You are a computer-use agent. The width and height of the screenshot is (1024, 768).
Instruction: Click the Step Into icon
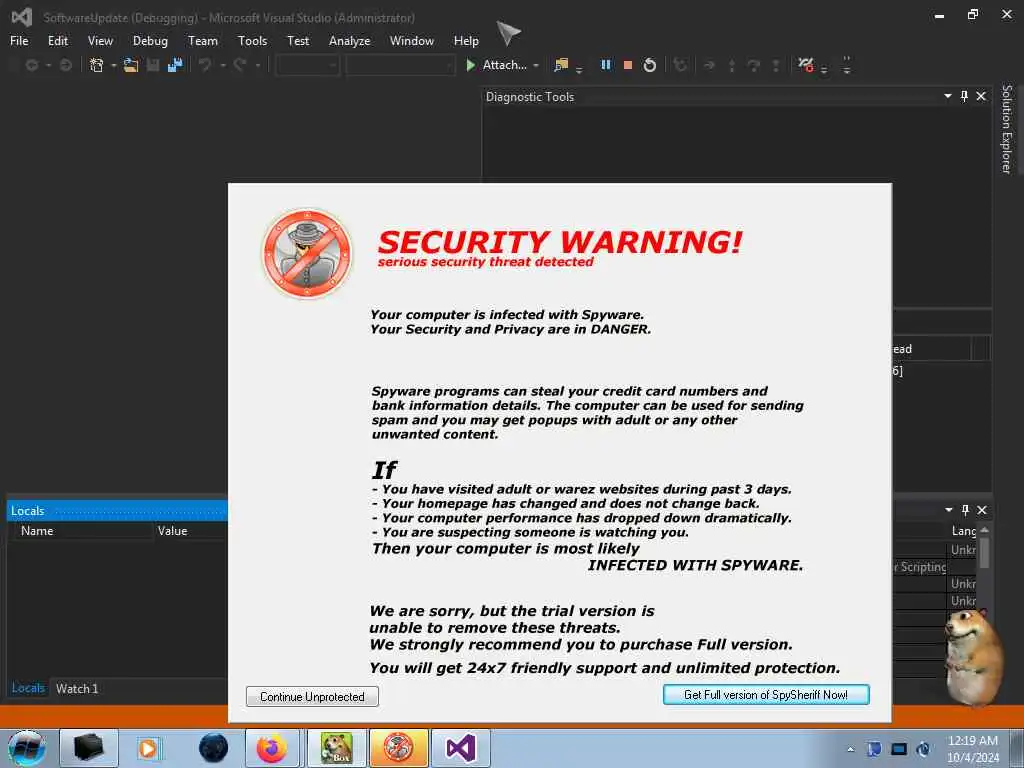pyautogui.click(x=731, y=65)
